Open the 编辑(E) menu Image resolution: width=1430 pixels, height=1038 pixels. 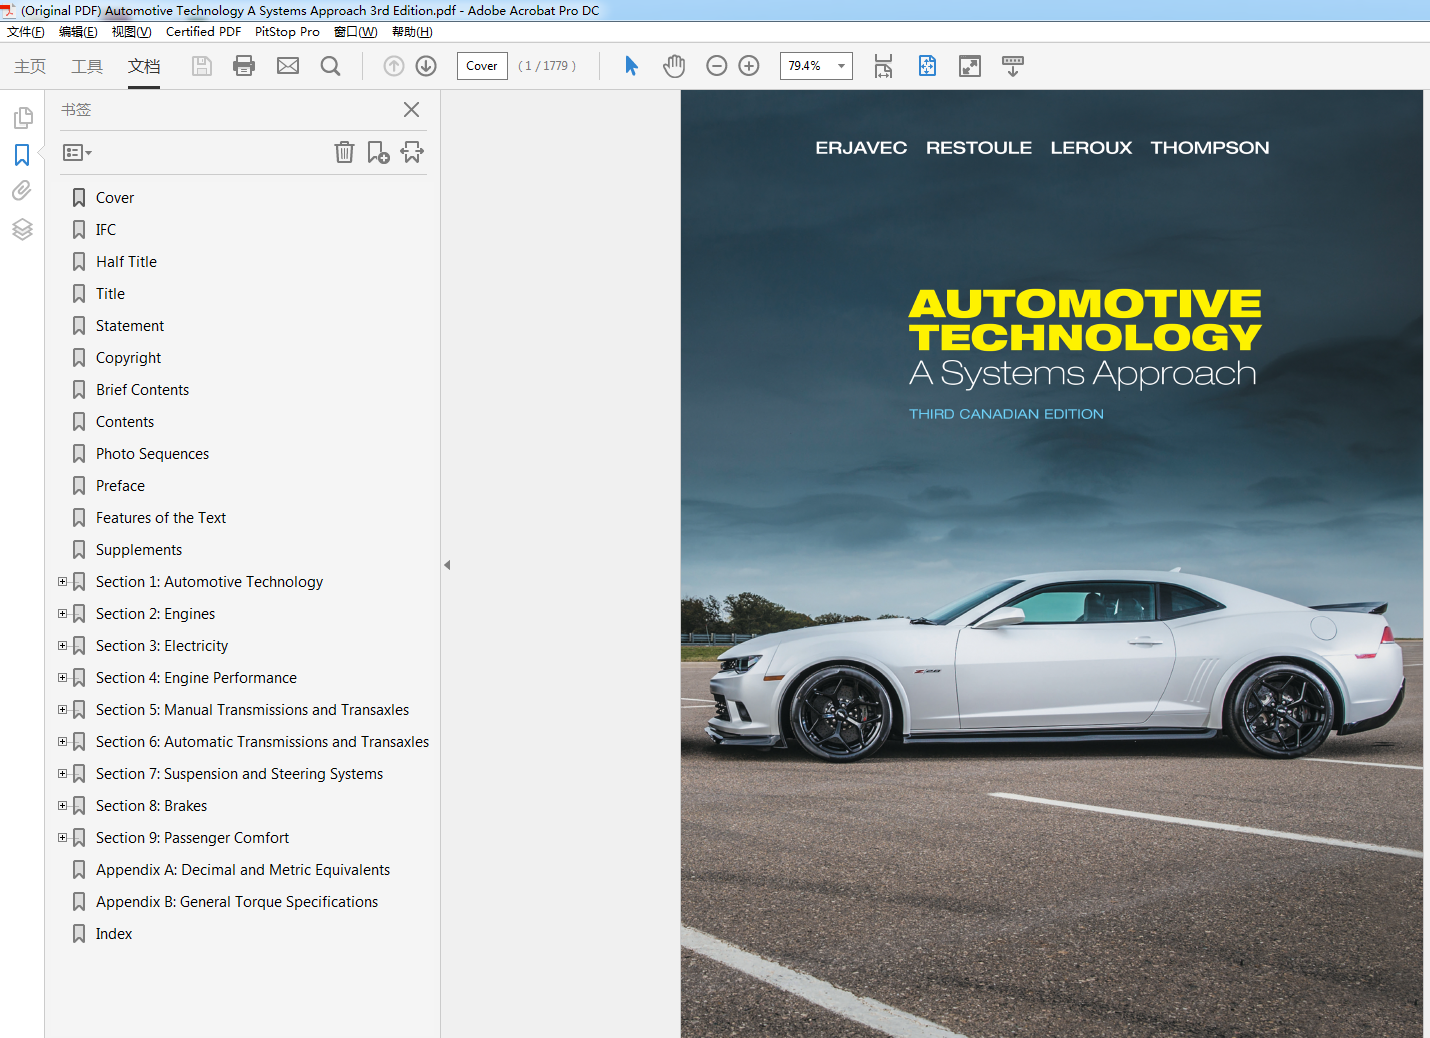pos(78,32)
